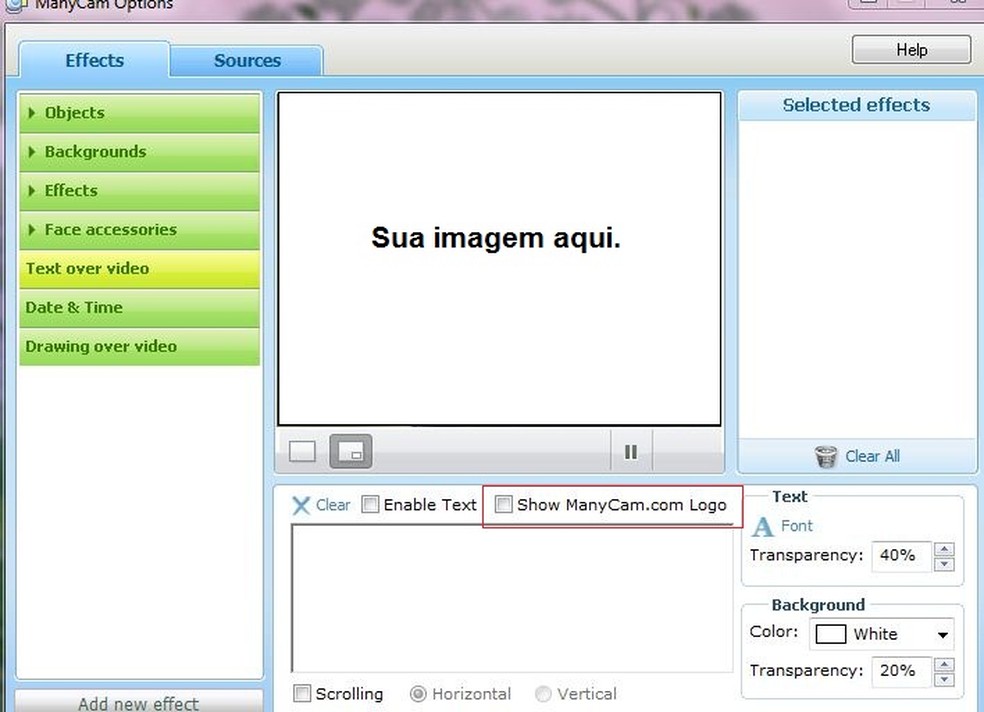Click inside the text entry area

click(x=512, y=598)
